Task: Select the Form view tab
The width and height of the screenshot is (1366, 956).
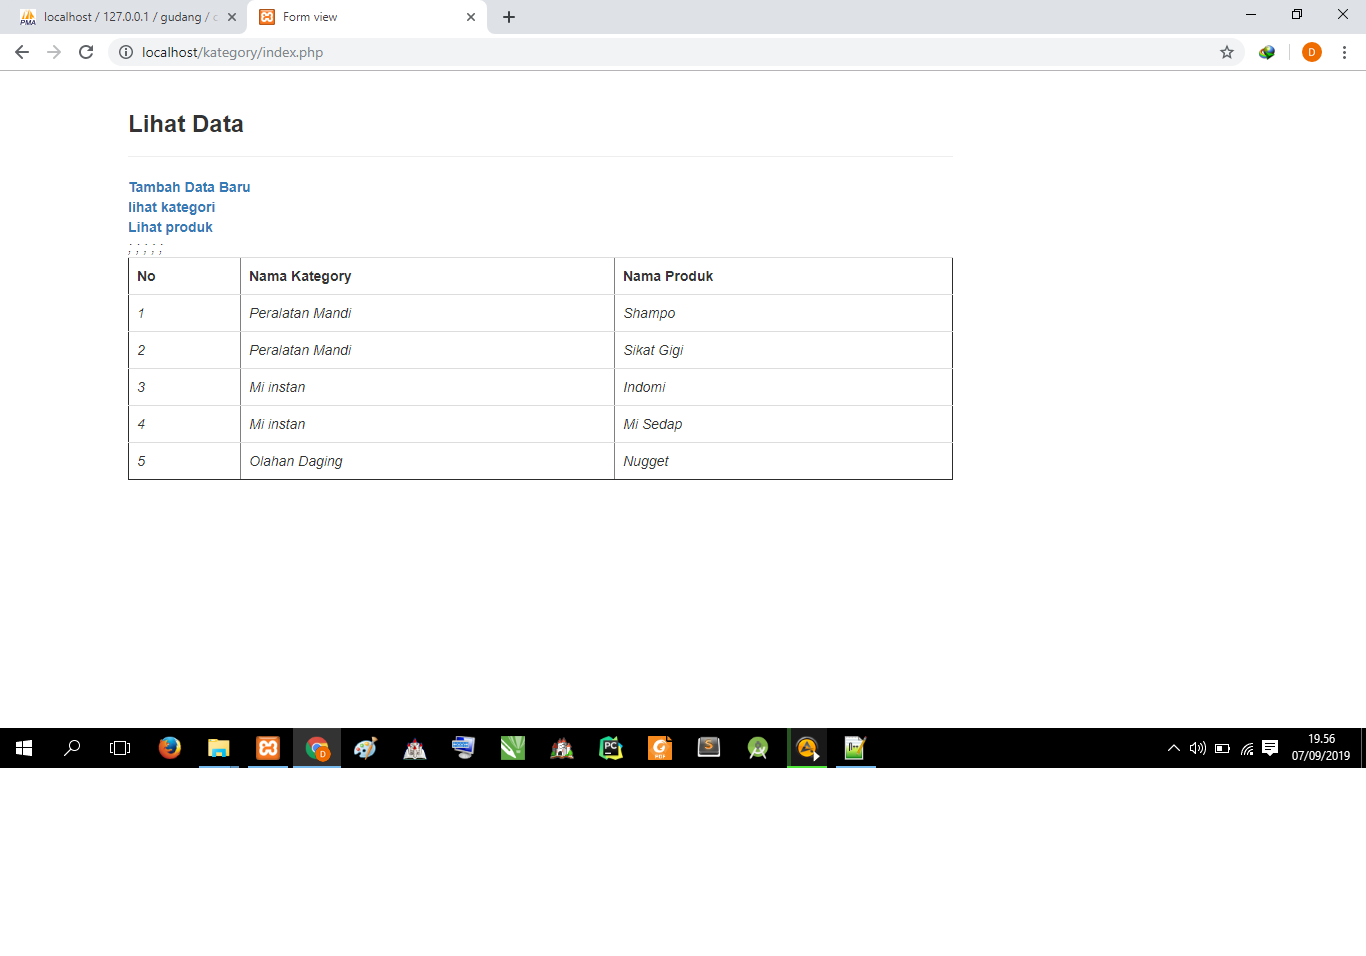Action: click(x=367, y=17)
